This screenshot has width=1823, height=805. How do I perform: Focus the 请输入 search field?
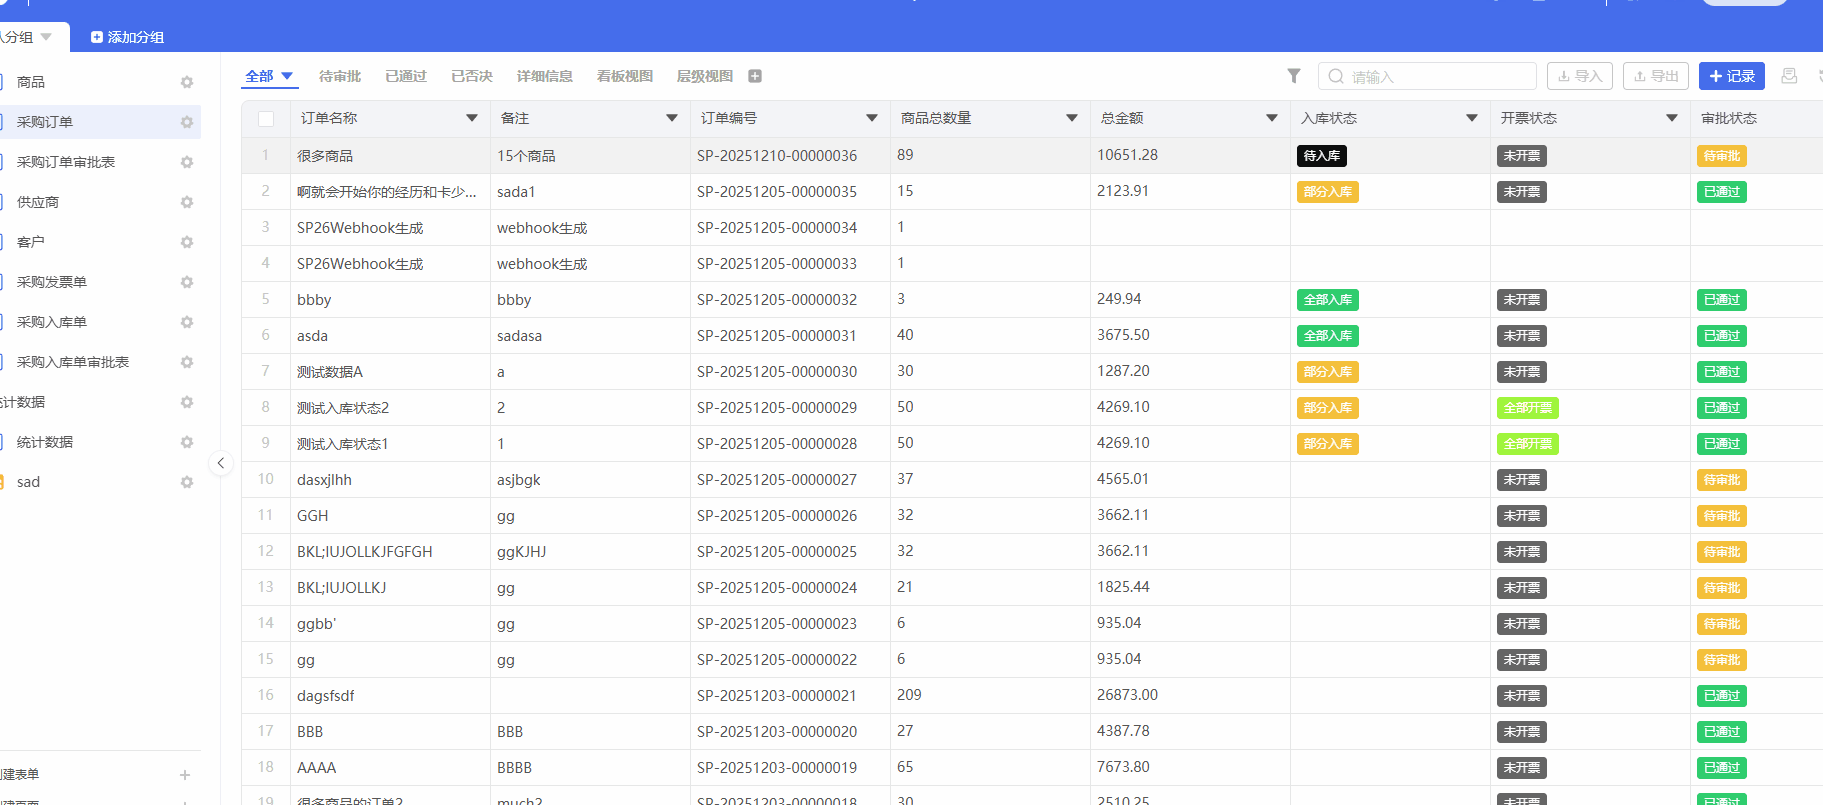coord(1437,77)
